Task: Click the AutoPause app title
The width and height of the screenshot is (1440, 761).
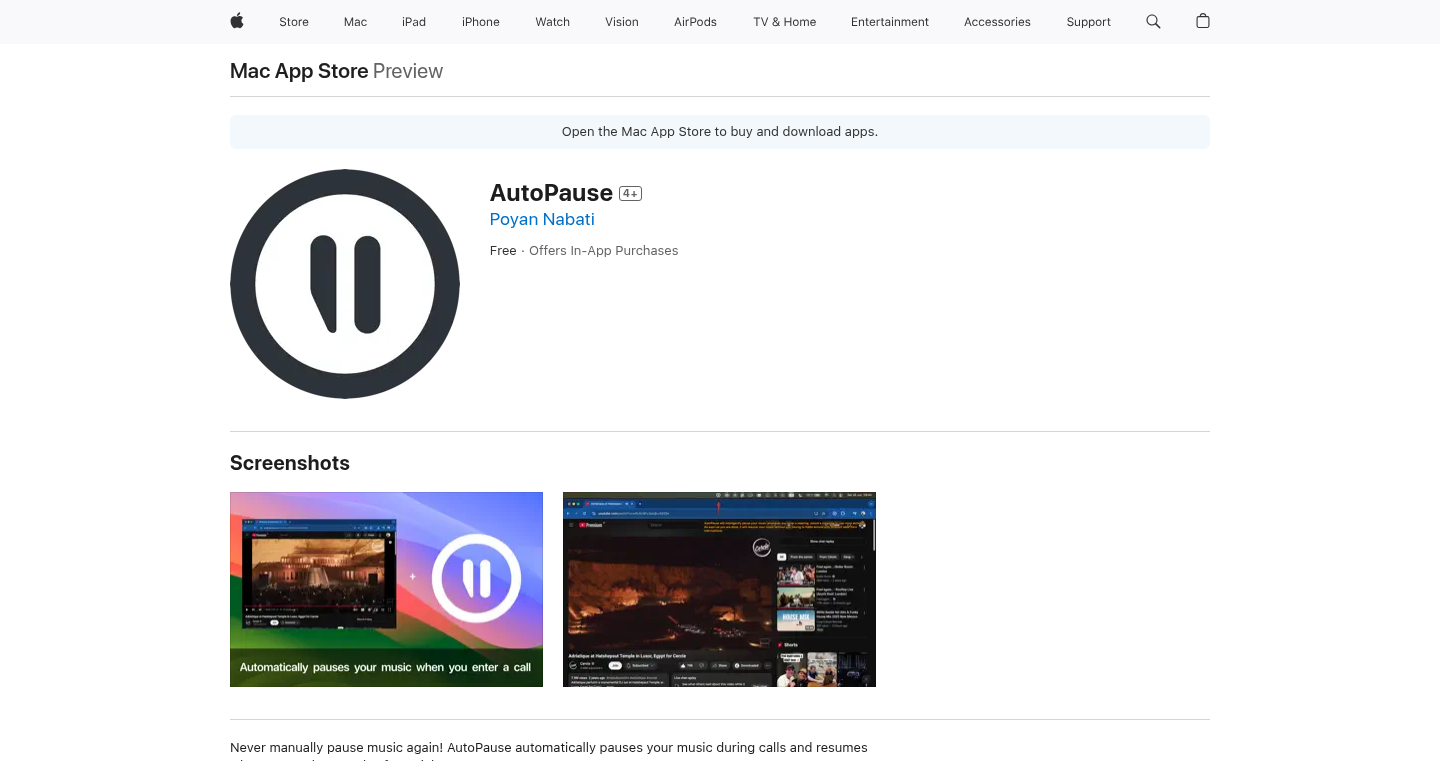Action: 551,193
